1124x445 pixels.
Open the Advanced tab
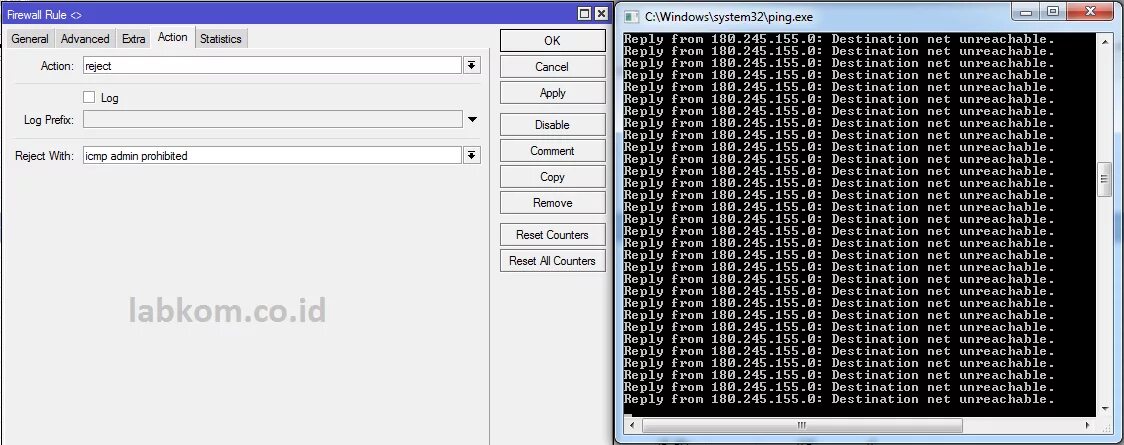pos(85,39)
